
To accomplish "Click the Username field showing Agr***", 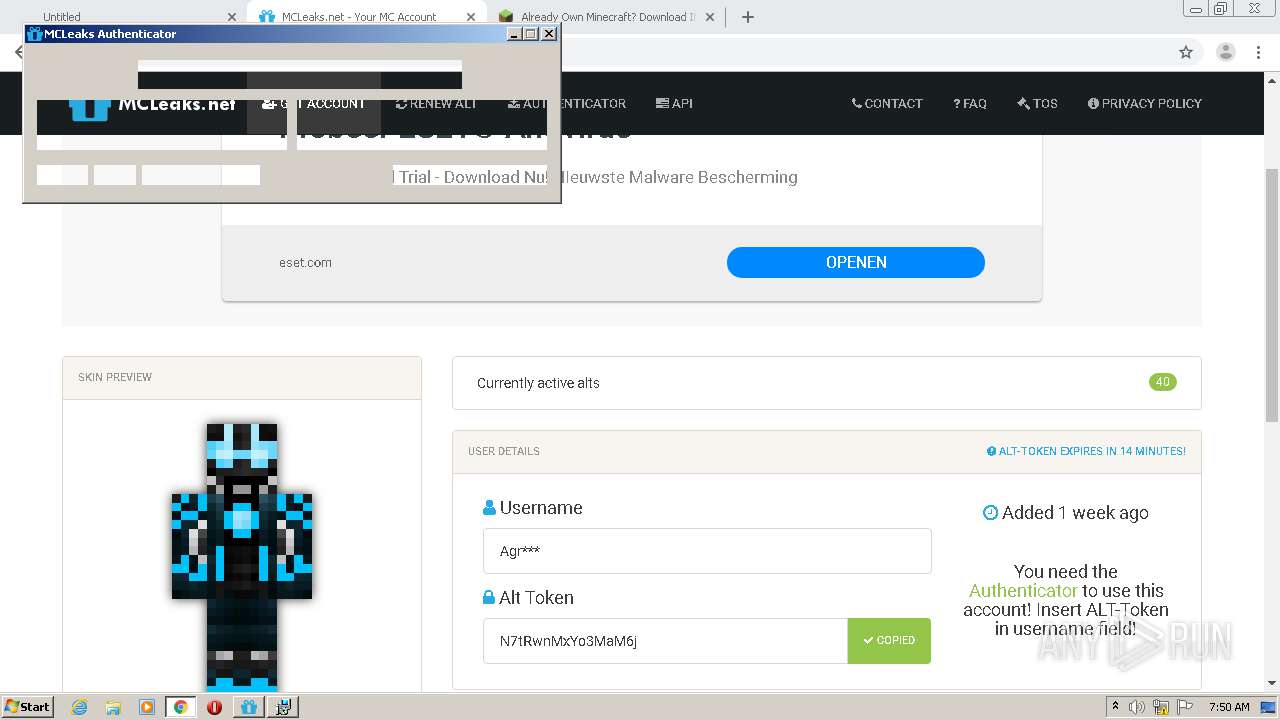I will [707, 551].
